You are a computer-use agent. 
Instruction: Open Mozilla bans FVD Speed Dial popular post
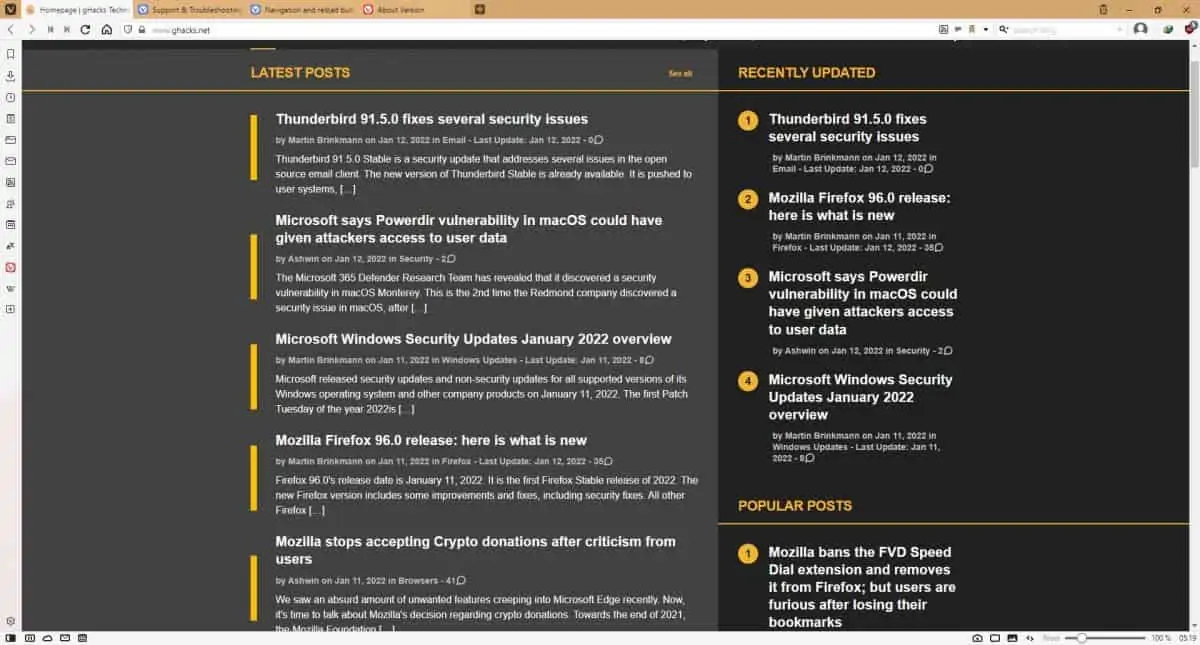click(862, 587)
